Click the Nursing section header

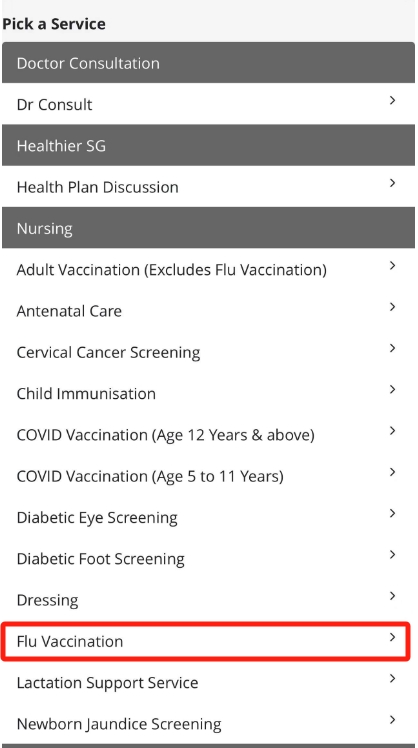coord(209,228)
